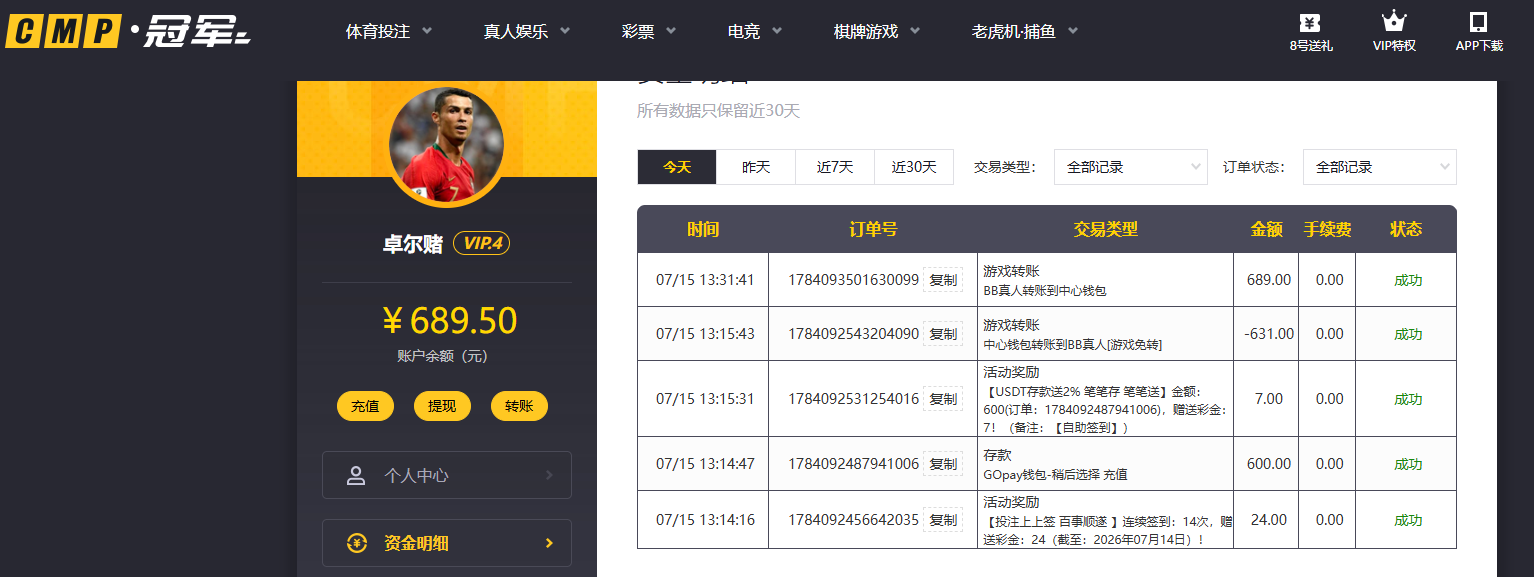Viewport: 1534px width, 577px height.
Task: Copy order number 1784092487941006
Action: (943, 464)
